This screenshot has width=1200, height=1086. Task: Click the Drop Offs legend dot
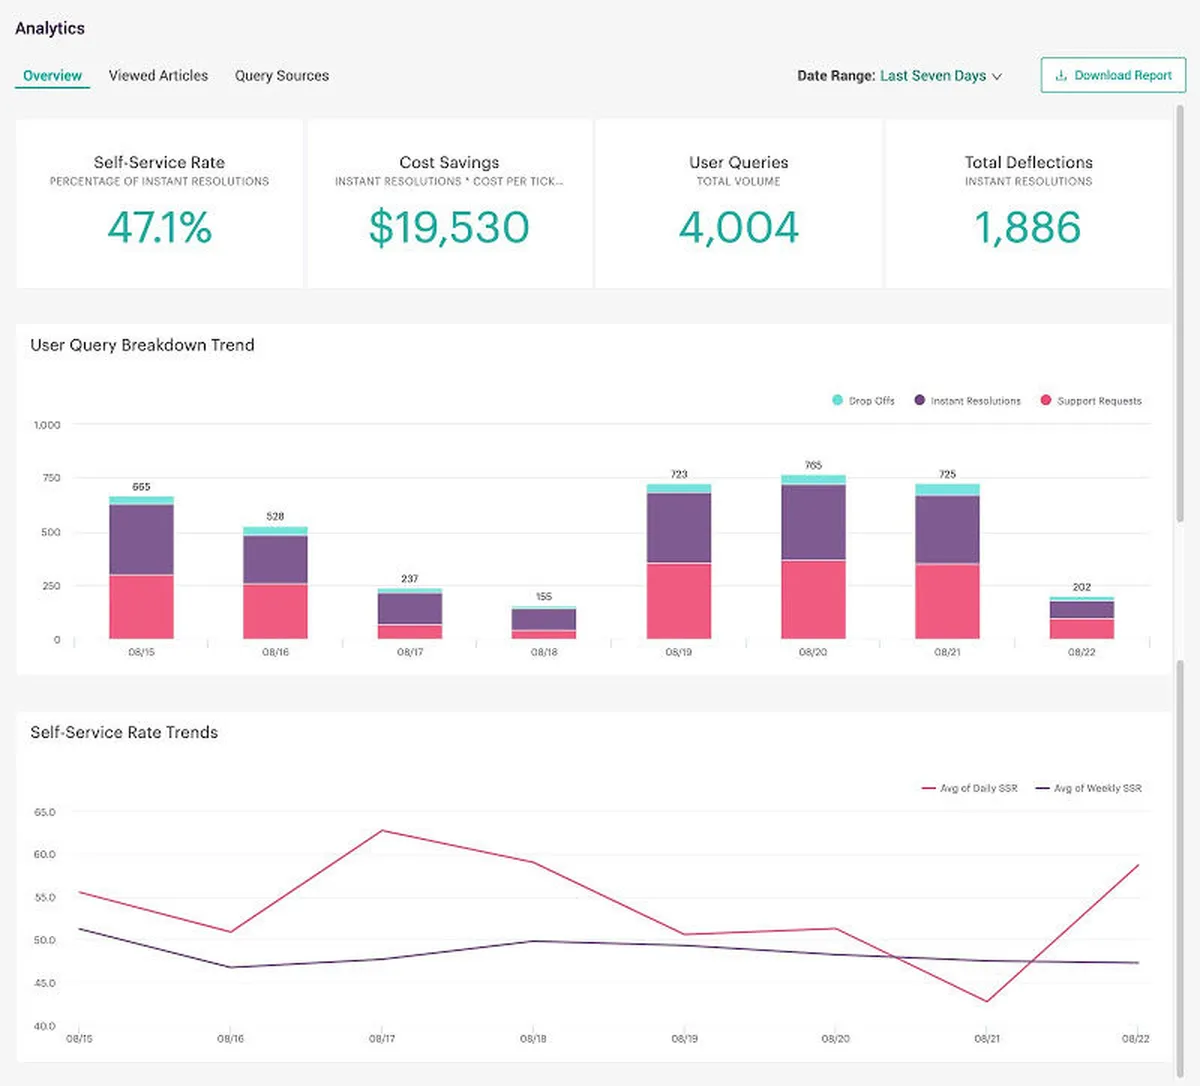pyautogui.click(x=837, y=400)
